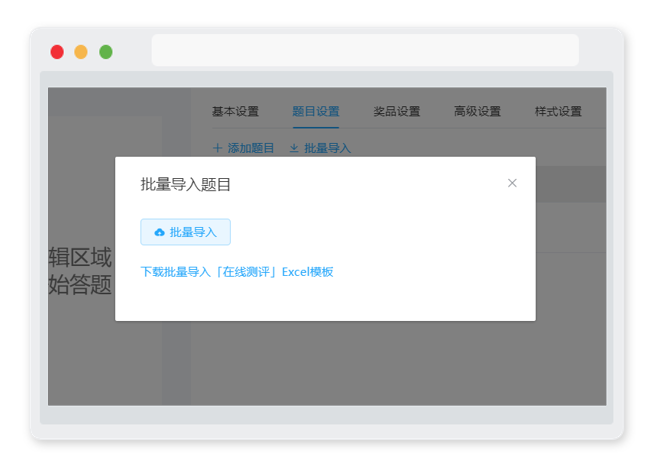Image resolution: width=660 pixels, height=460 pixels.
Task: Focus the browser address bar
Action: pos(365,50)
